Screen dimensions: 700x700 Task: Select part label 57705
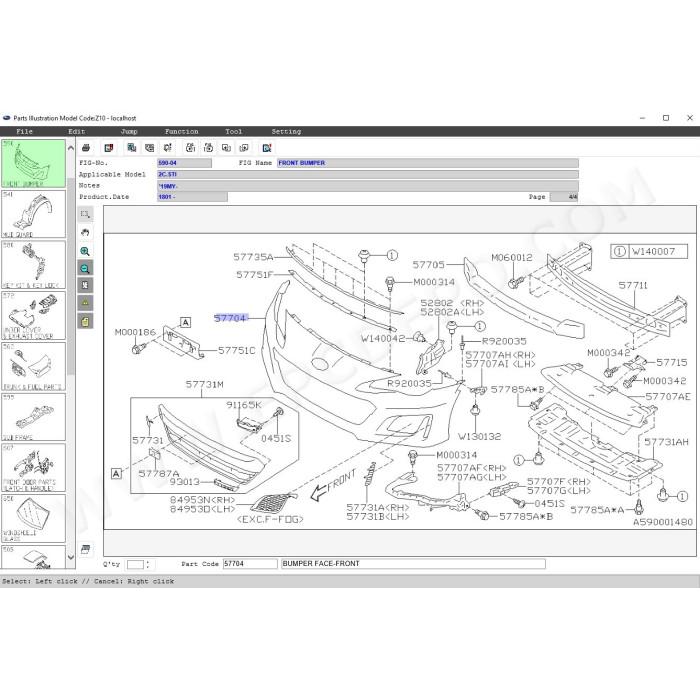[429, 265]
